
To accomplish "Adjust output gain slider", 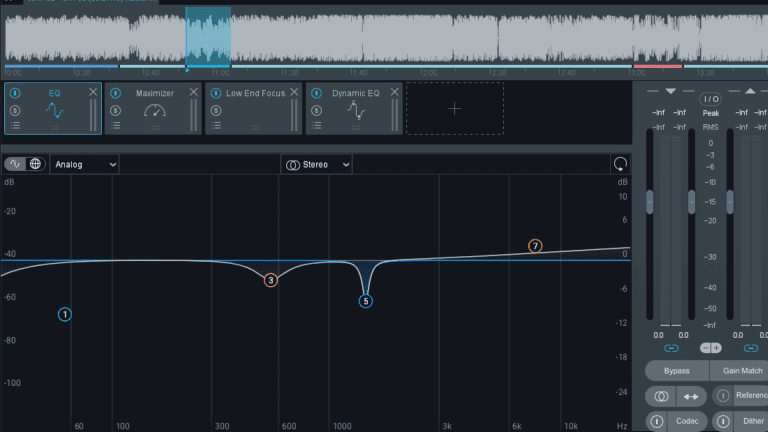I will coord(730,202).
